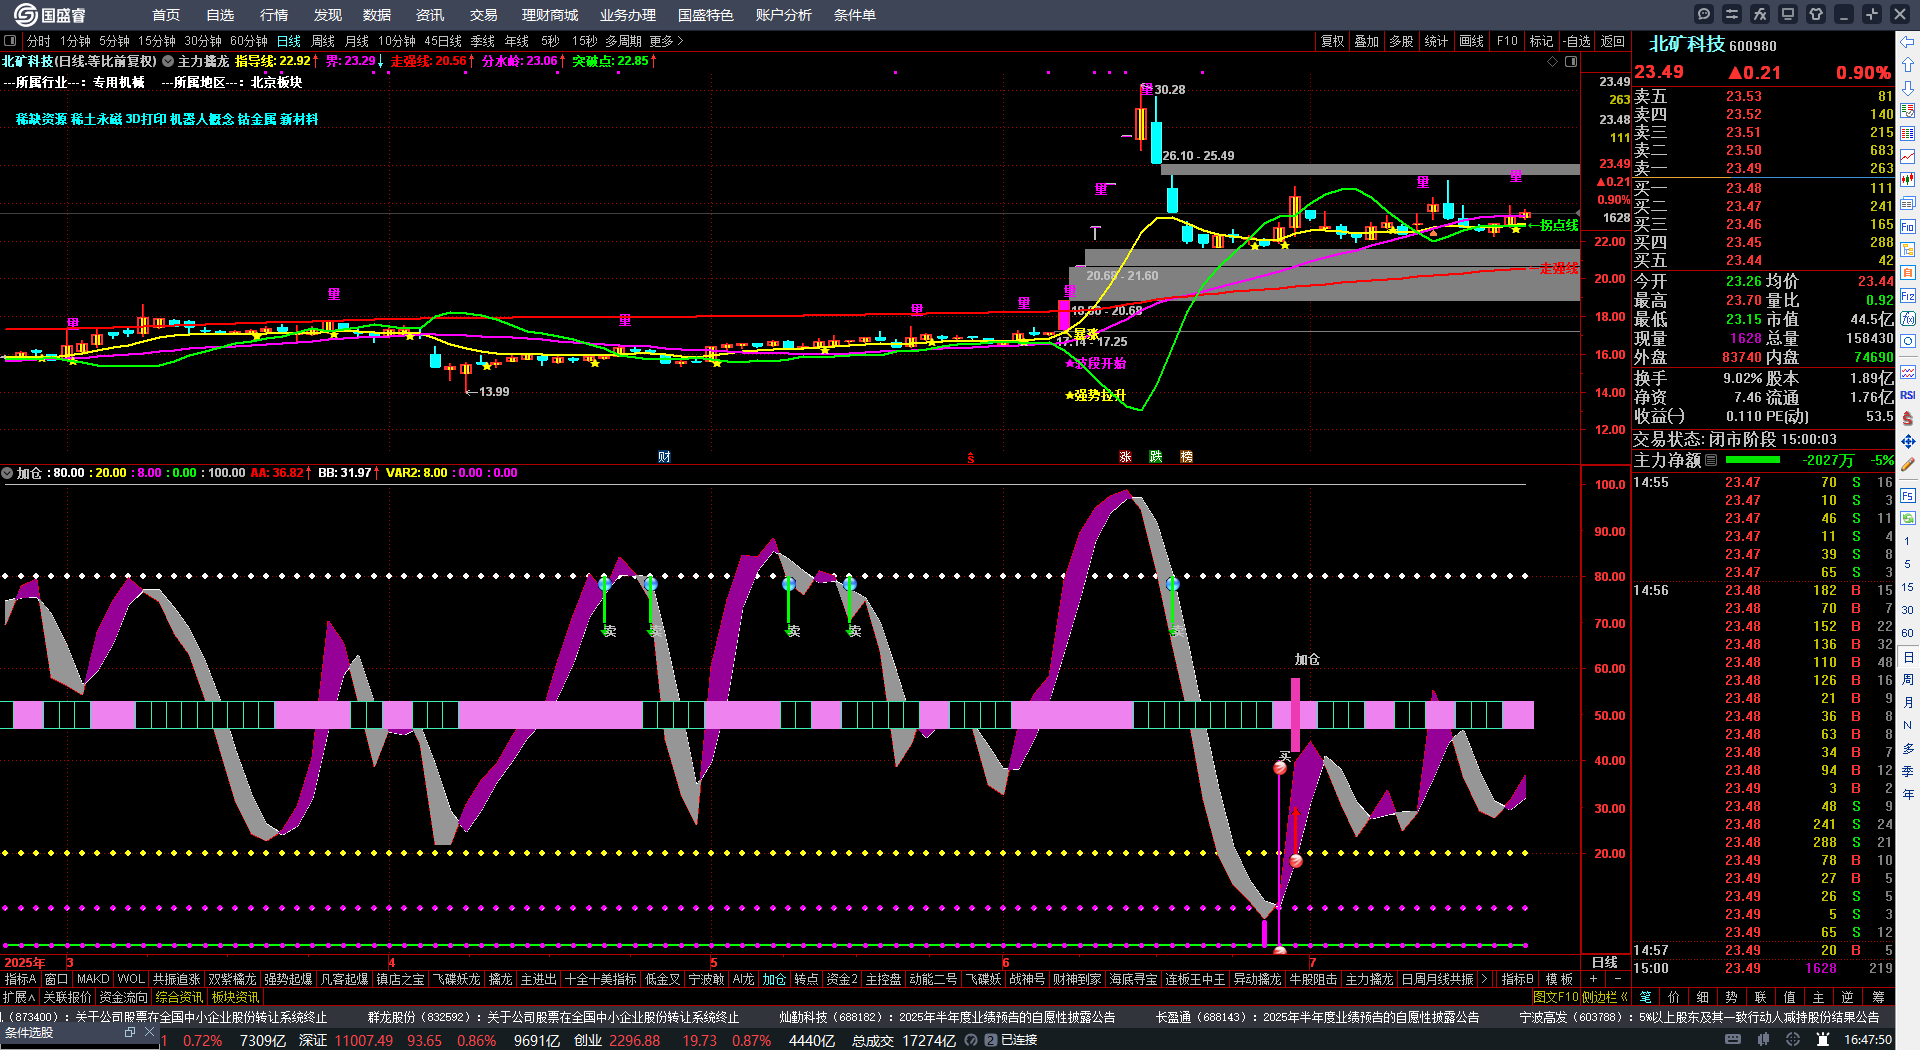
Task: Select the 资金流向 tab
Action: (123, 997)
